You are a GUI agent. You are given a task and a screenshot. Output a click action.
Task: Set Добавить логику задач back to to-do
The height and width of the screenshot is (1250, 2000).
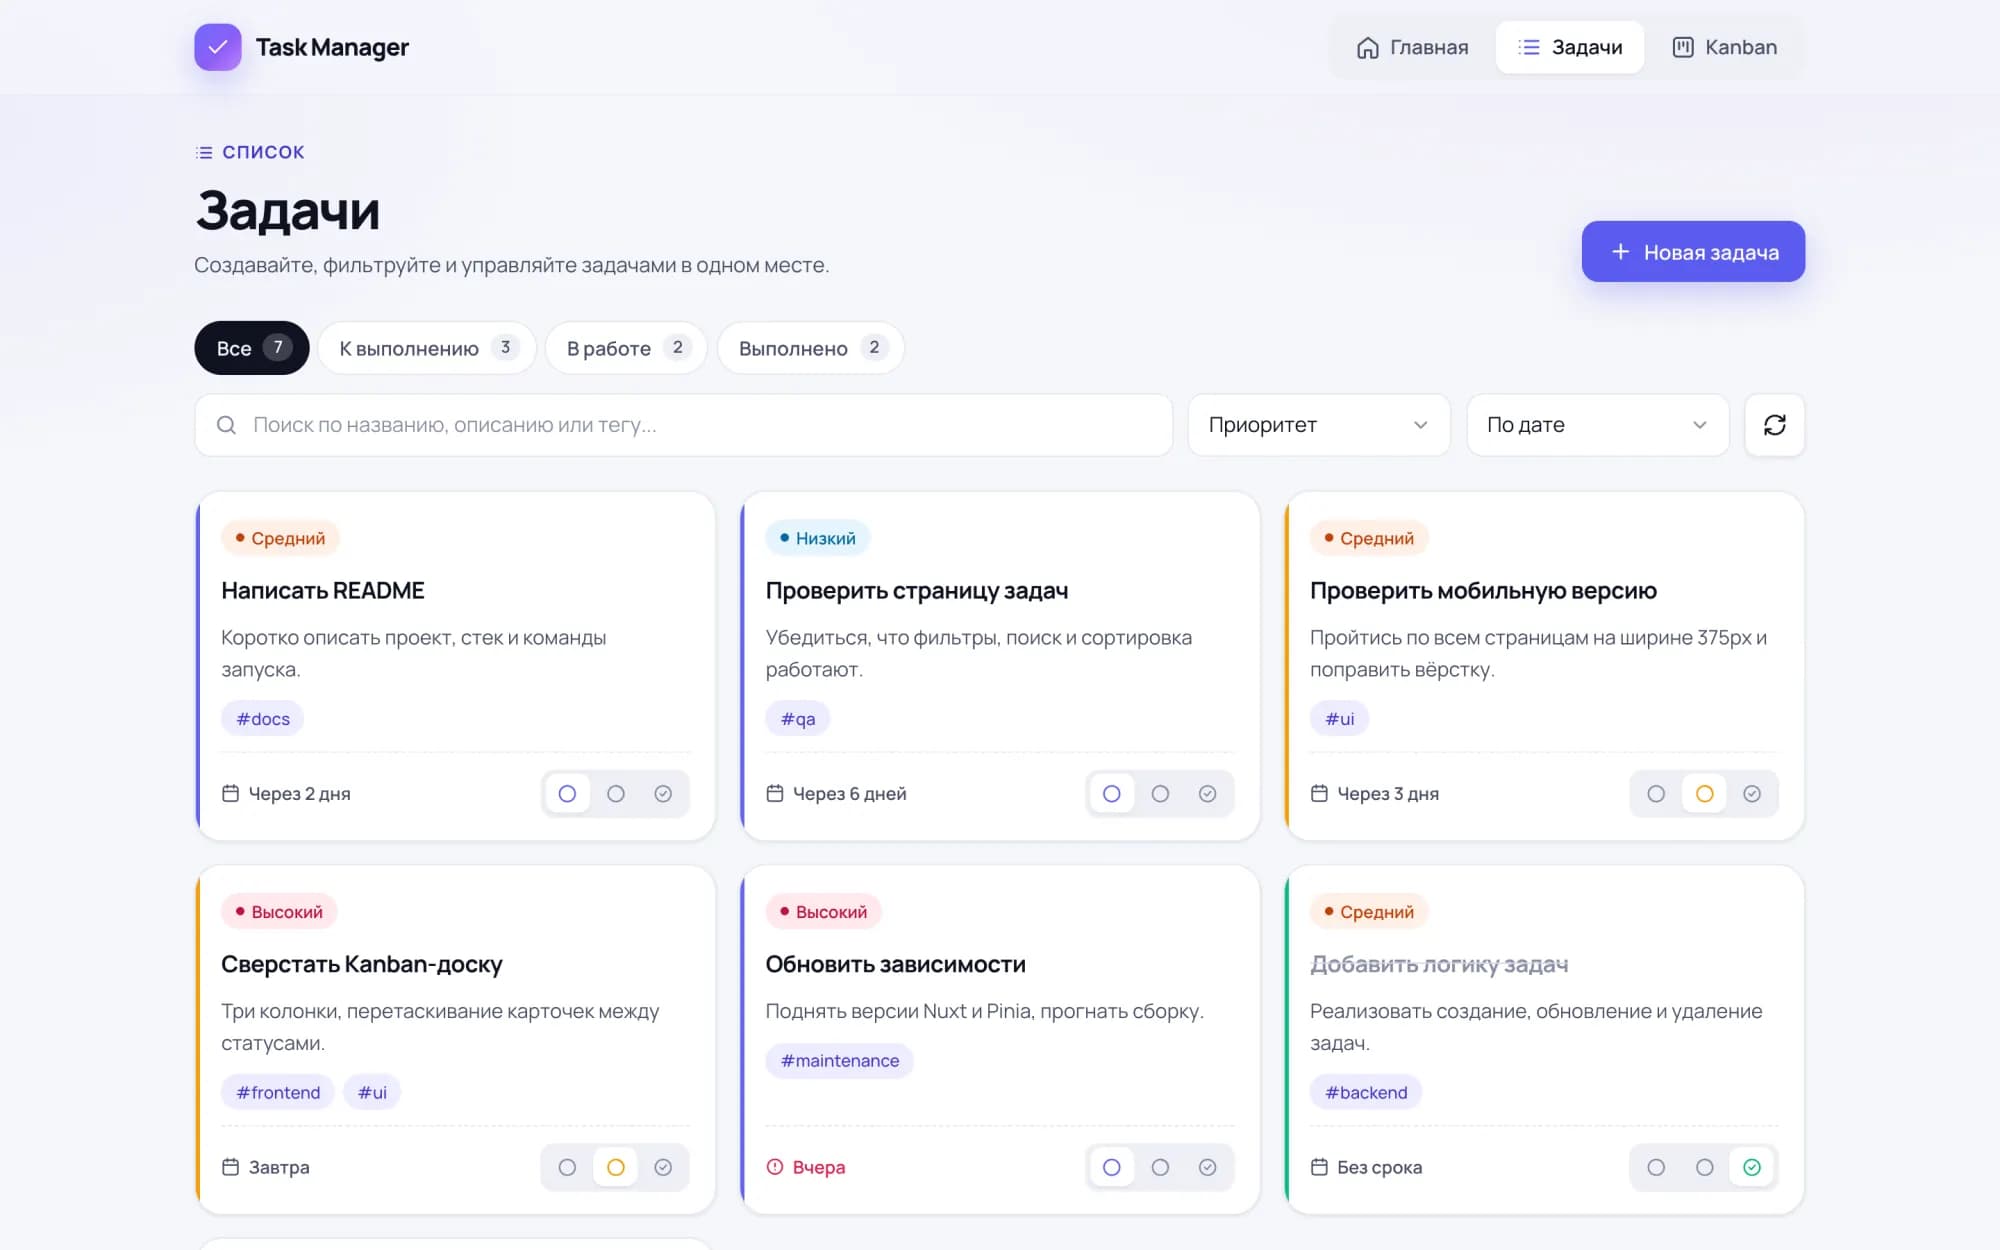pyautogui.click(x=1656, y=1168)
